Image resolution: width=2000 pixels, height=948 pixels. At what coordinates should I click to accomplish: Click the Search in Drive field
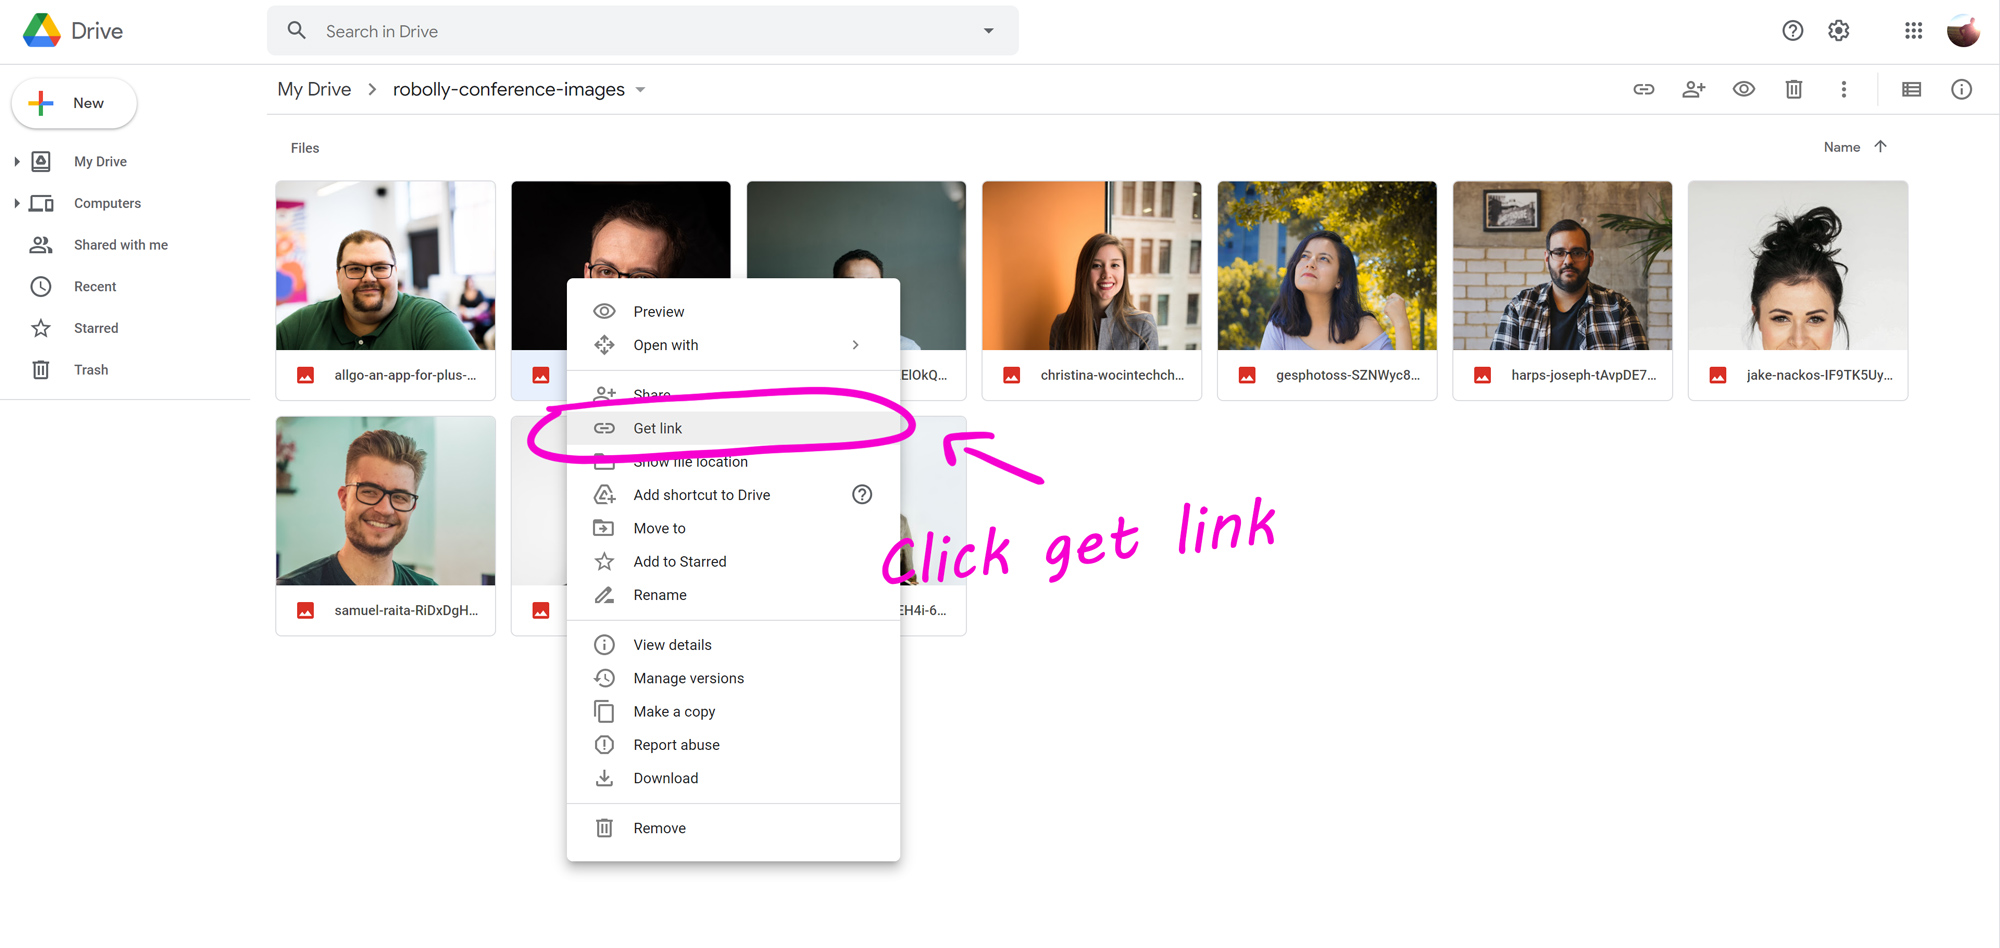tap(640, 31)
